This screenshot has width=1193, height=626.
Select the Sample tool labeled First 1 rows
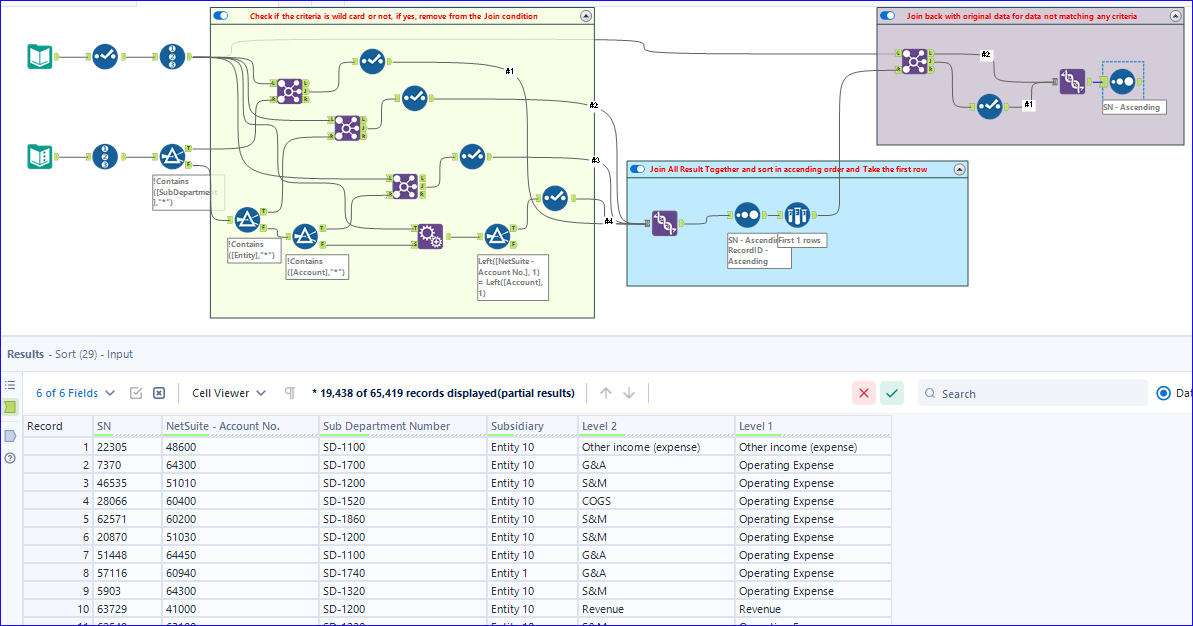(797, 215)
